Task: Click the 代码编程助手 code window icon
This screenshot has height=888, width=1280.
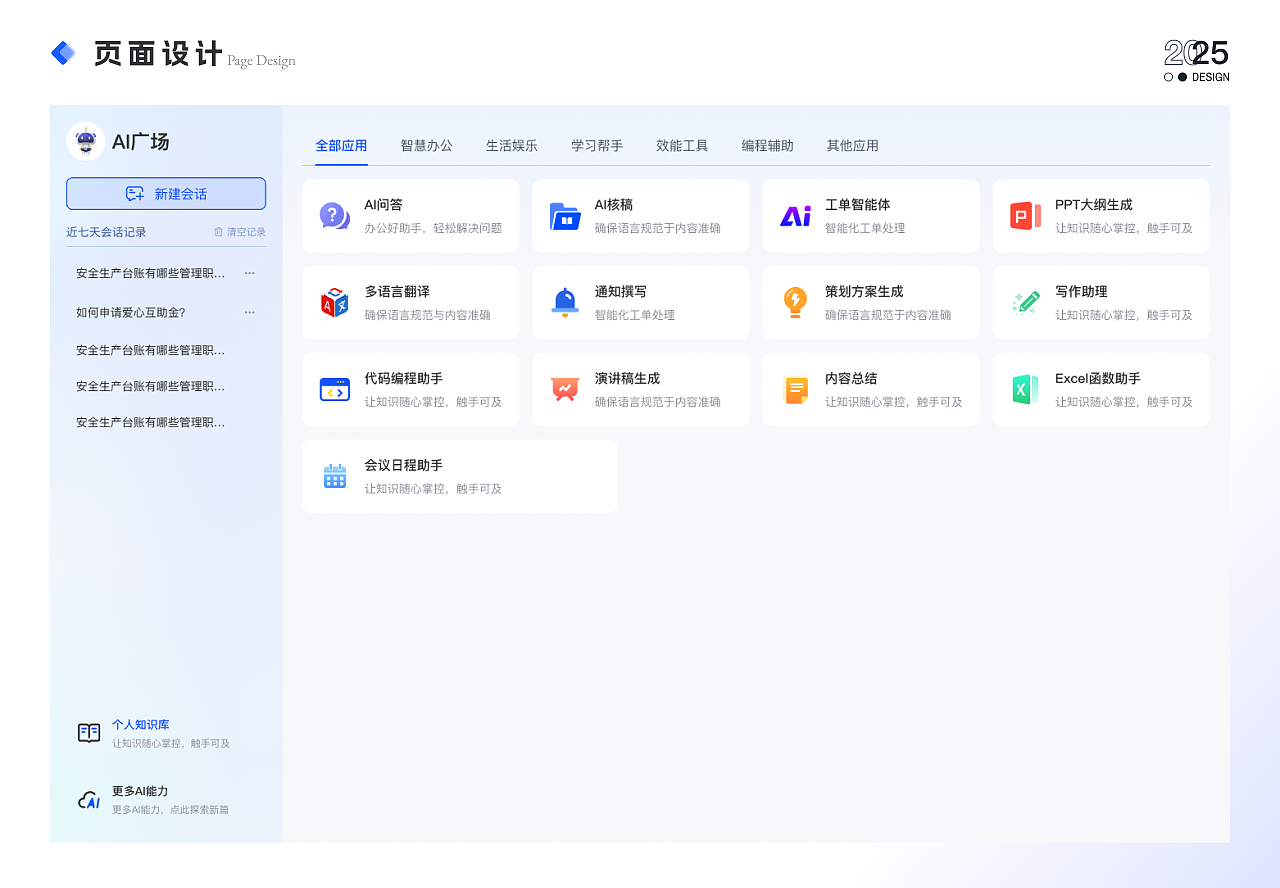Action: point(334,390)
